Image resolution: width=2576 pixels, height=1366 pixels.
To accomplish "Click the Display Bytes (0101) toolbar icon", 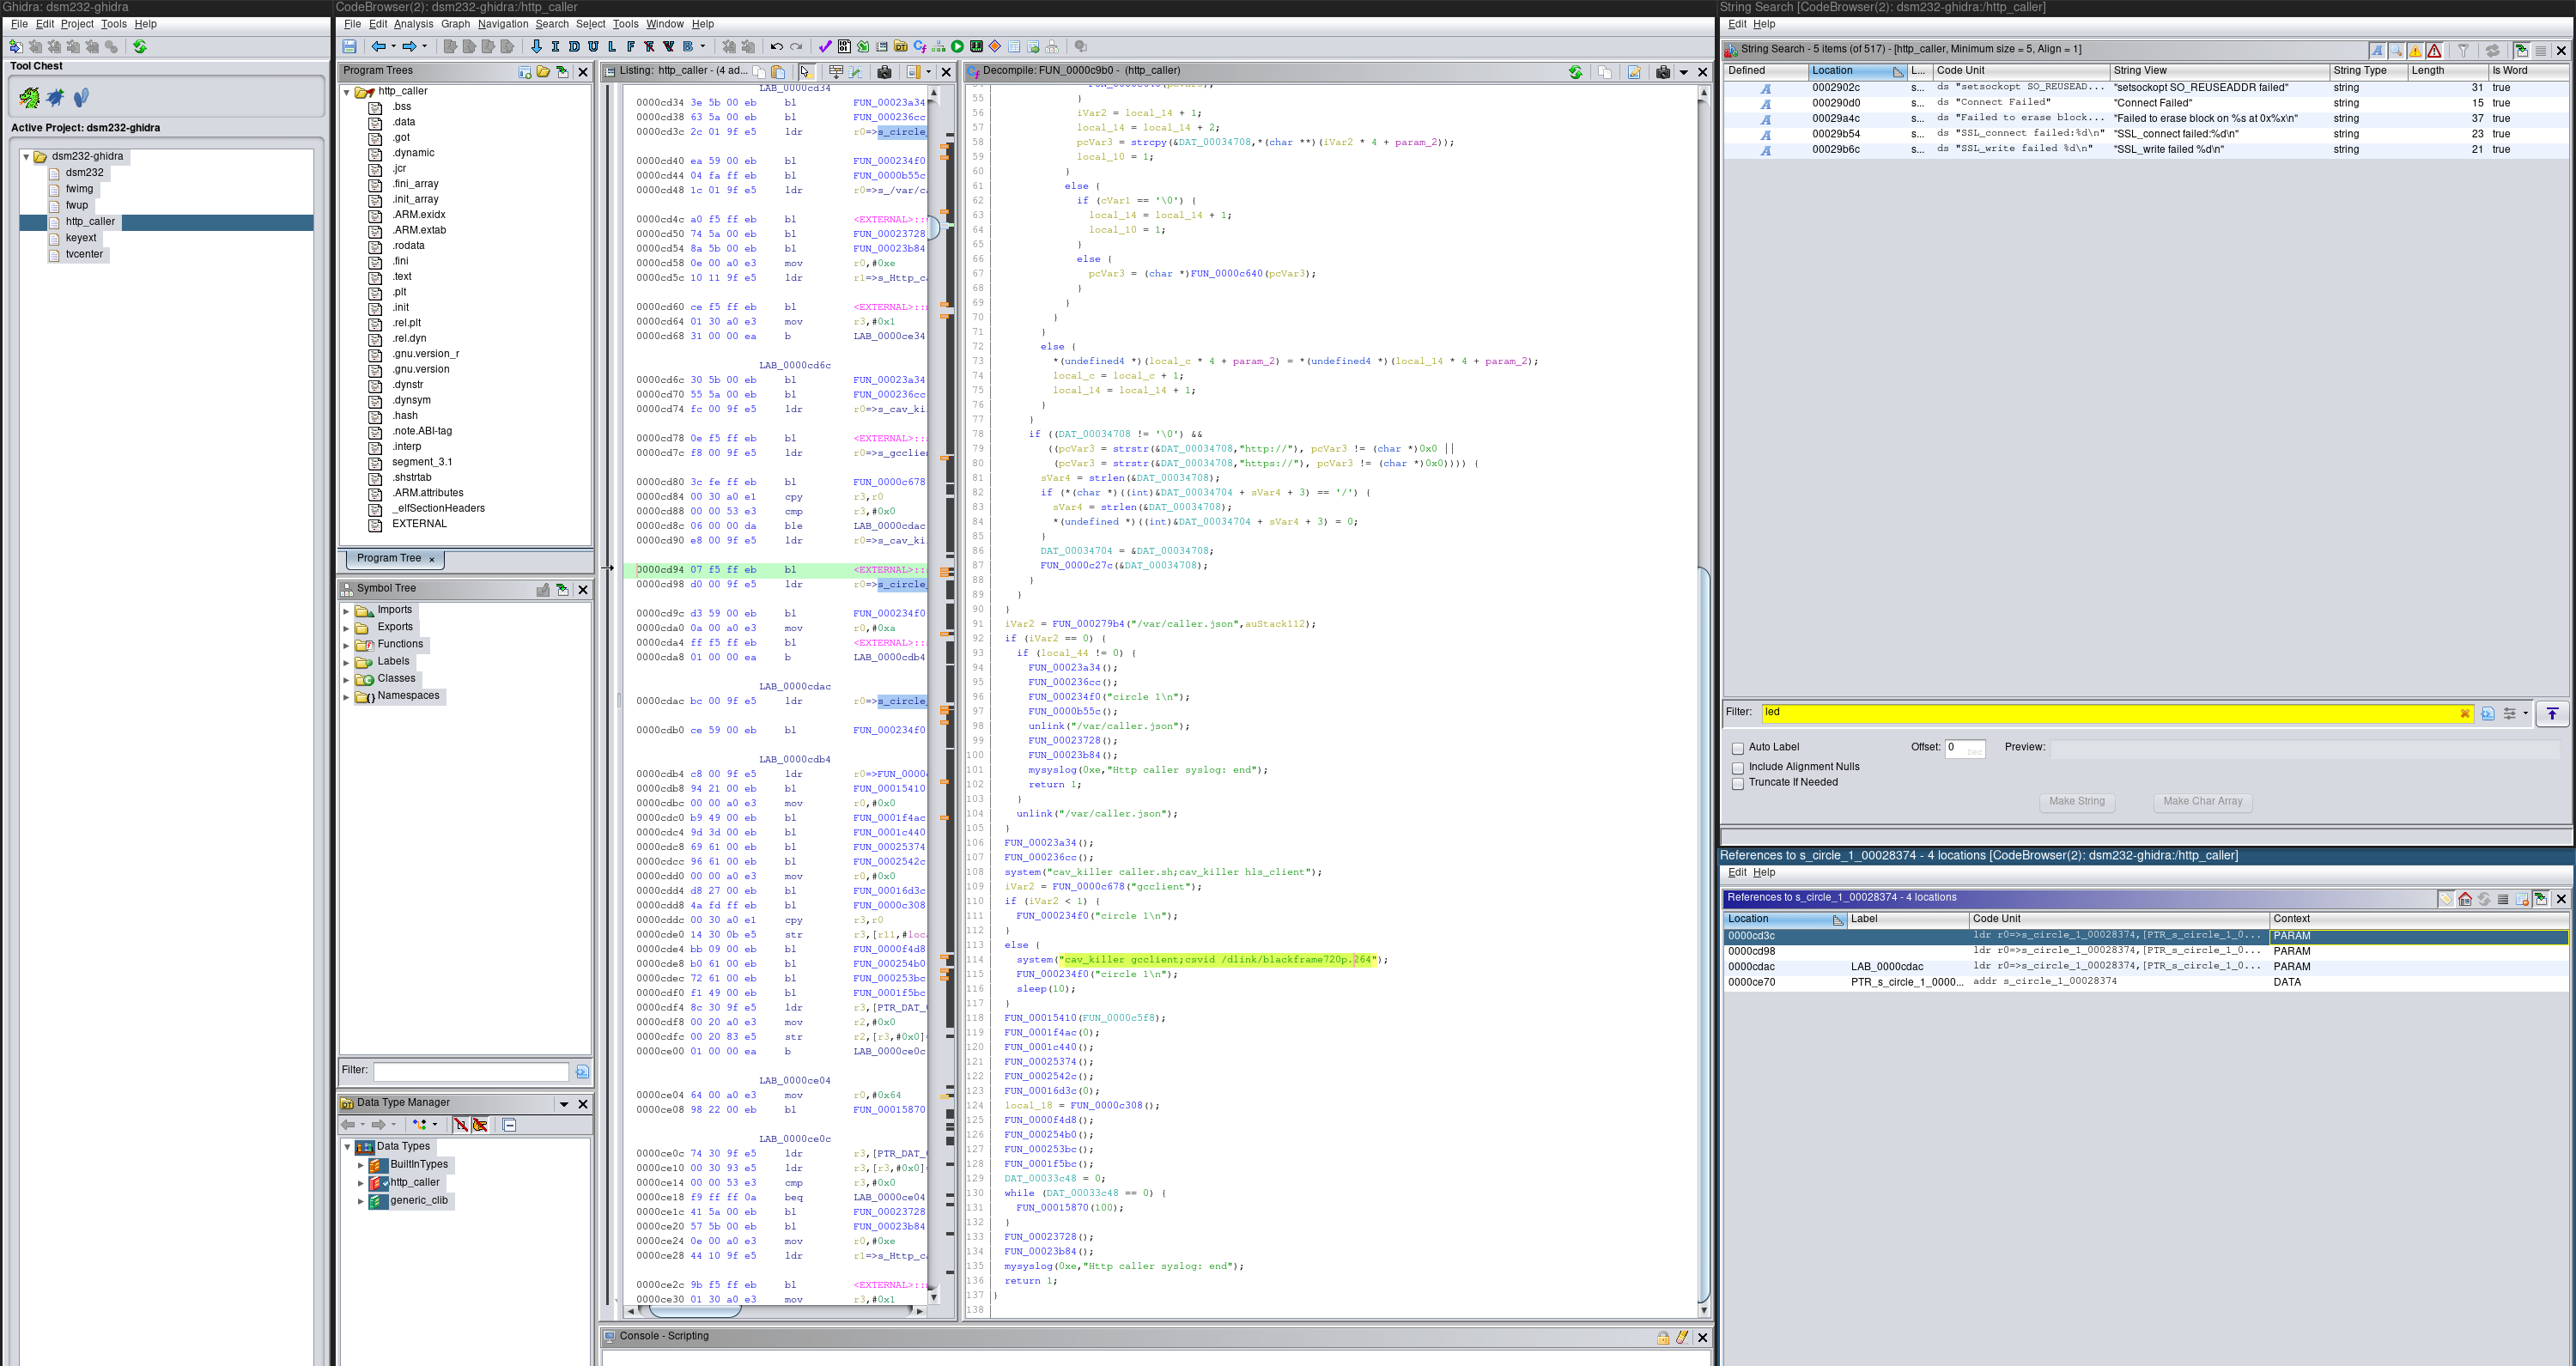I will [845, 46].
